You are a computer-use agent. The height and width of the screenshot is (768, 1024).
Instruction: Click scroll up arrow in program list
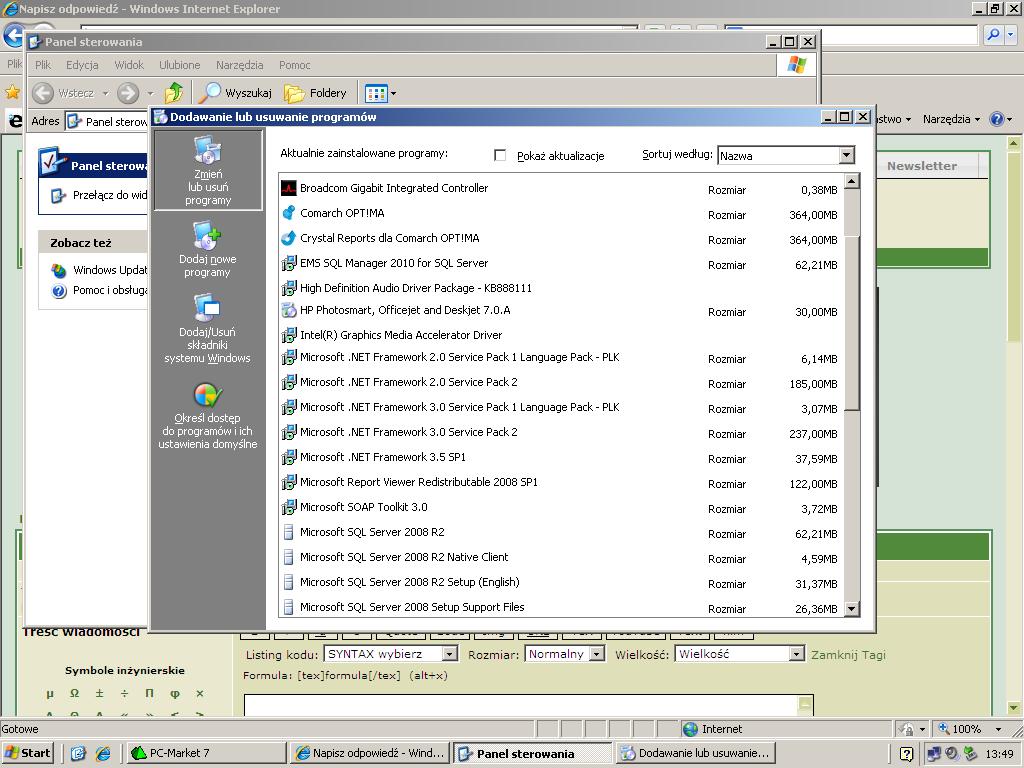coord(851,181)
